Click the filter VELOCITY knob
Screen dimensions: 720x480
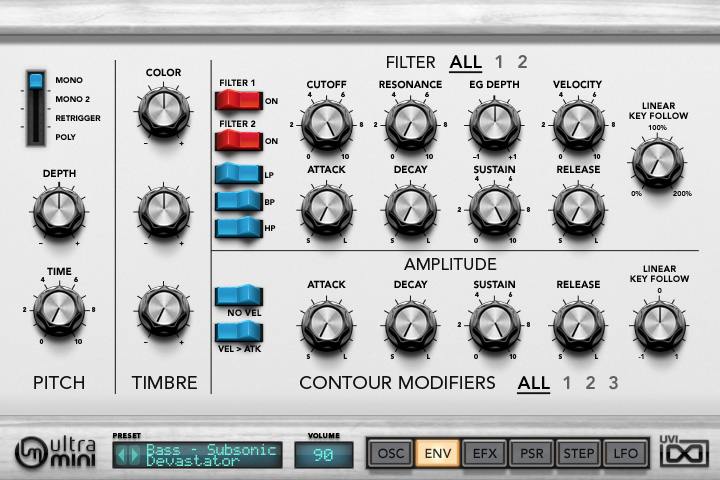(579, 124)
